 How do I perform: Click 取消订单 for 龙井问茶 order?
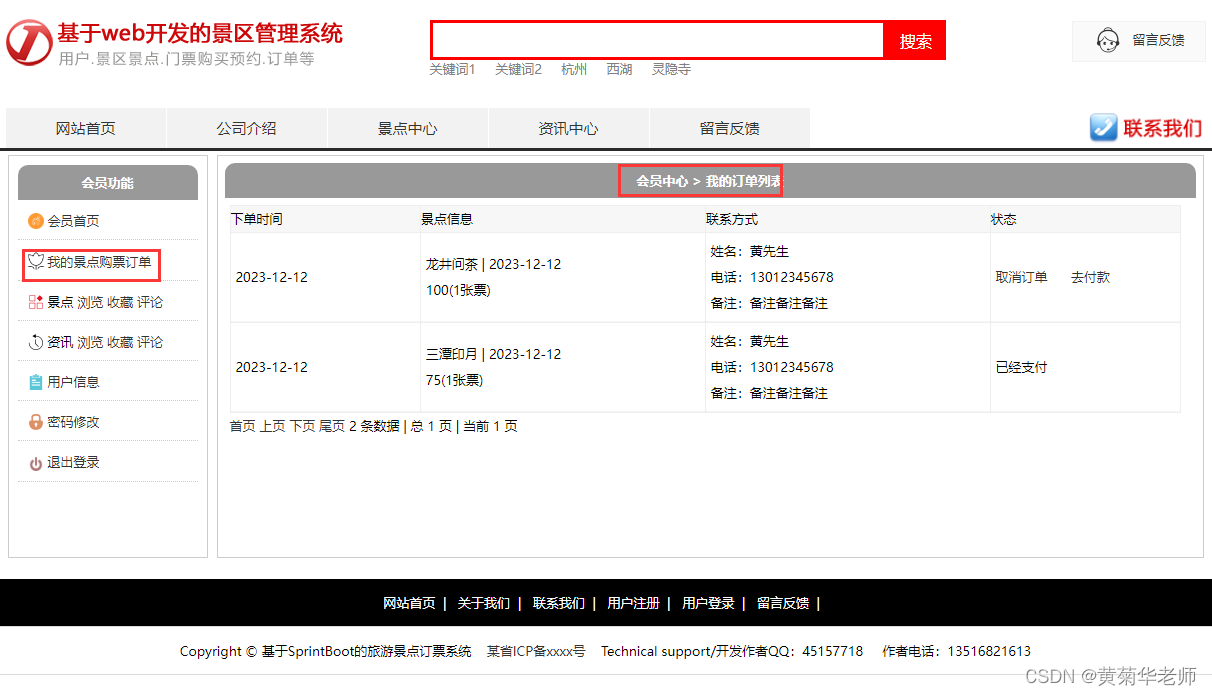pos(1021,277)
